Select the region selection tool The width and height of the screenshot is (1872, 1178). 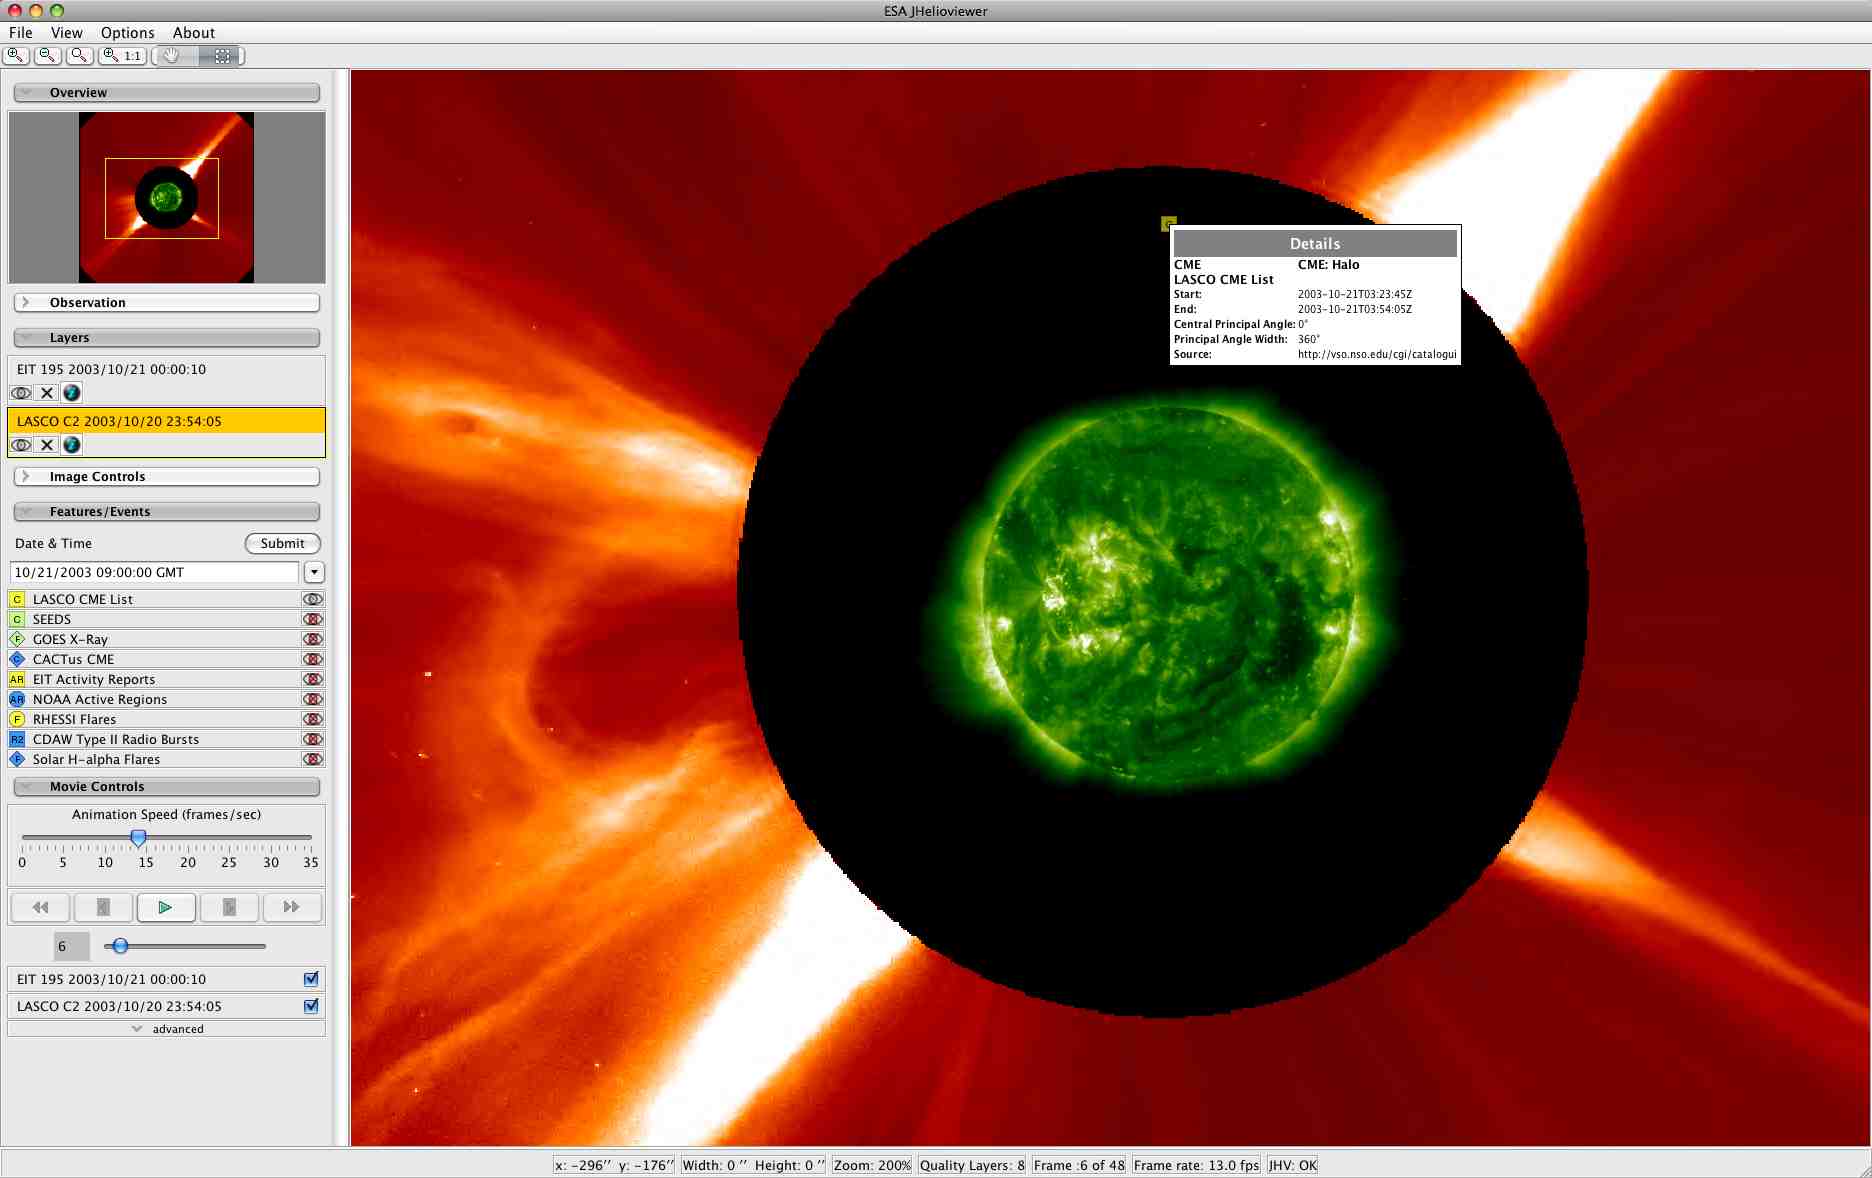point(222,56)
